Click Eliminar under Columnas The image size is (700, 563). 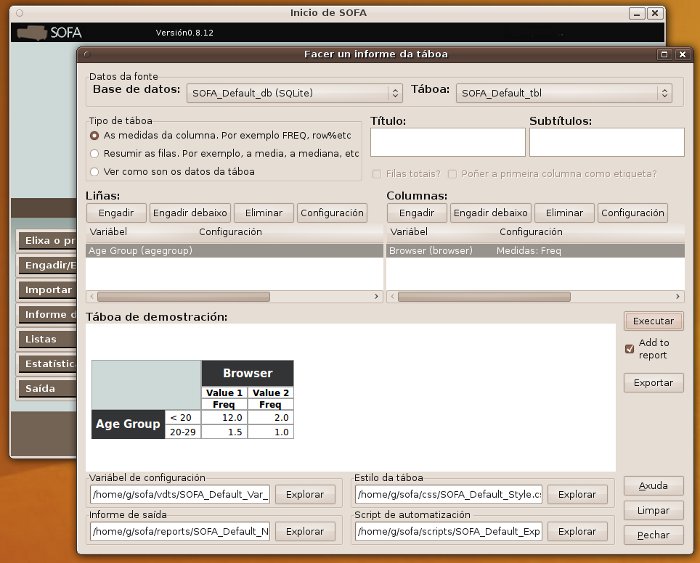pyautogui.click(x=564, y=213)
